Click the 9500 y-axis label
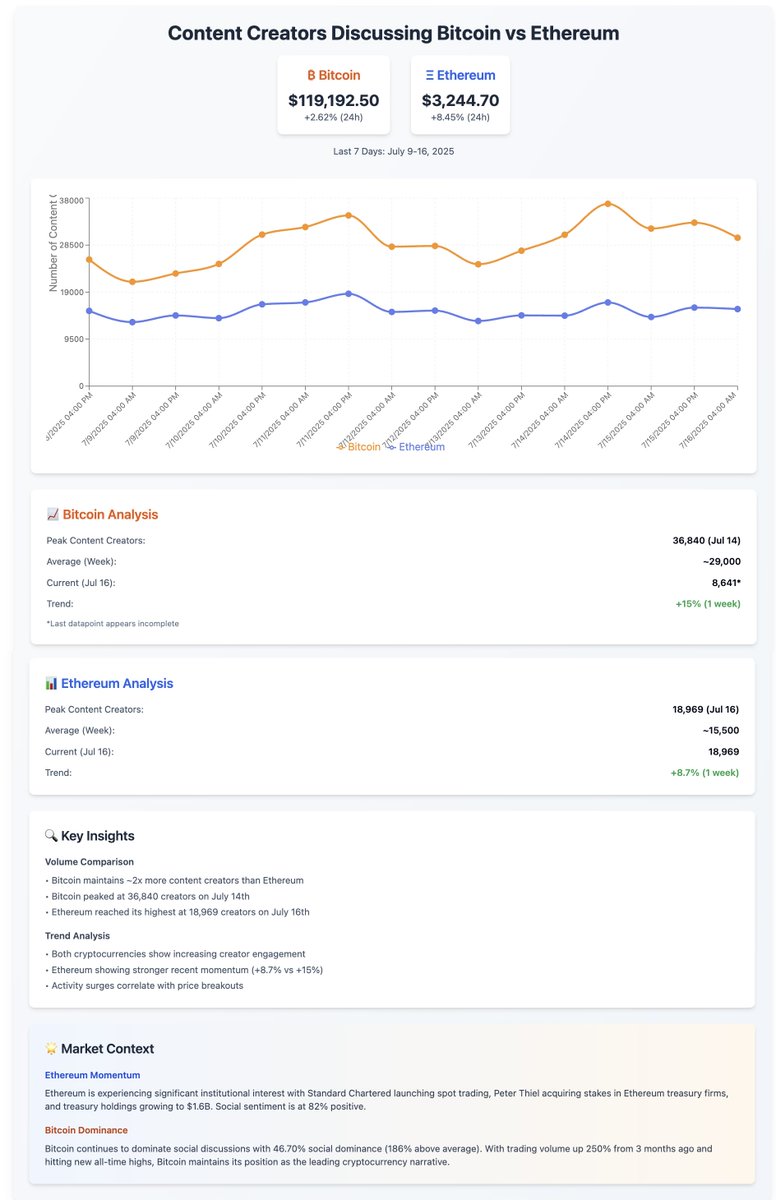Screen dimensions: 776x1200 pos(73,339)
